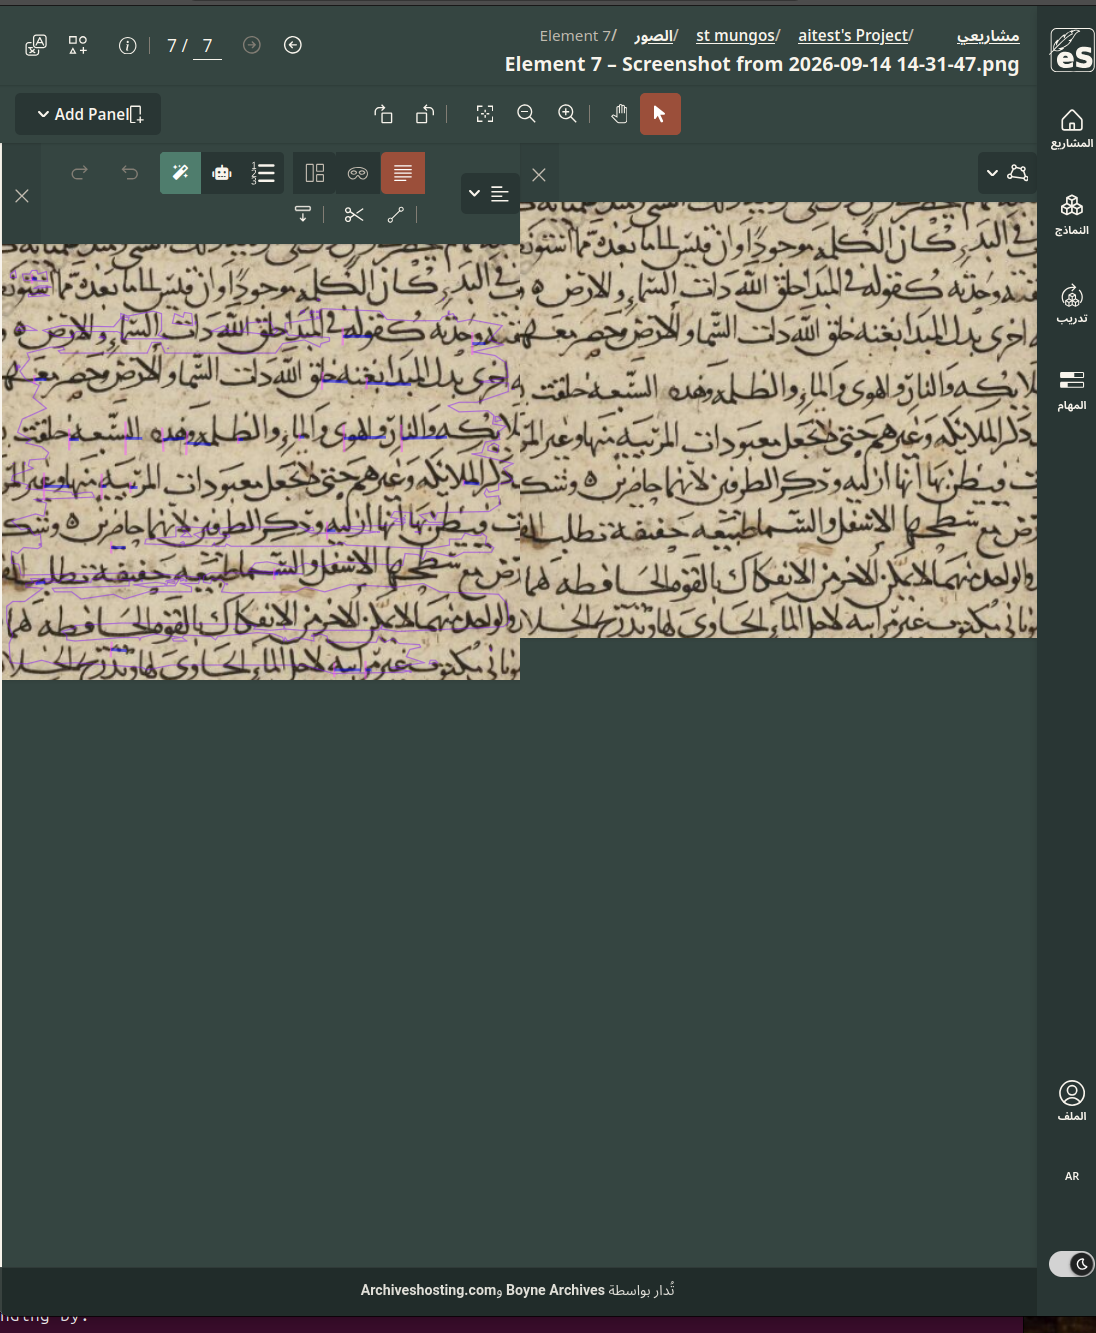Select the scissors cut tool
This screenshot has height=1333, width=1096.
pyautogui.click(x=354, y=214)
